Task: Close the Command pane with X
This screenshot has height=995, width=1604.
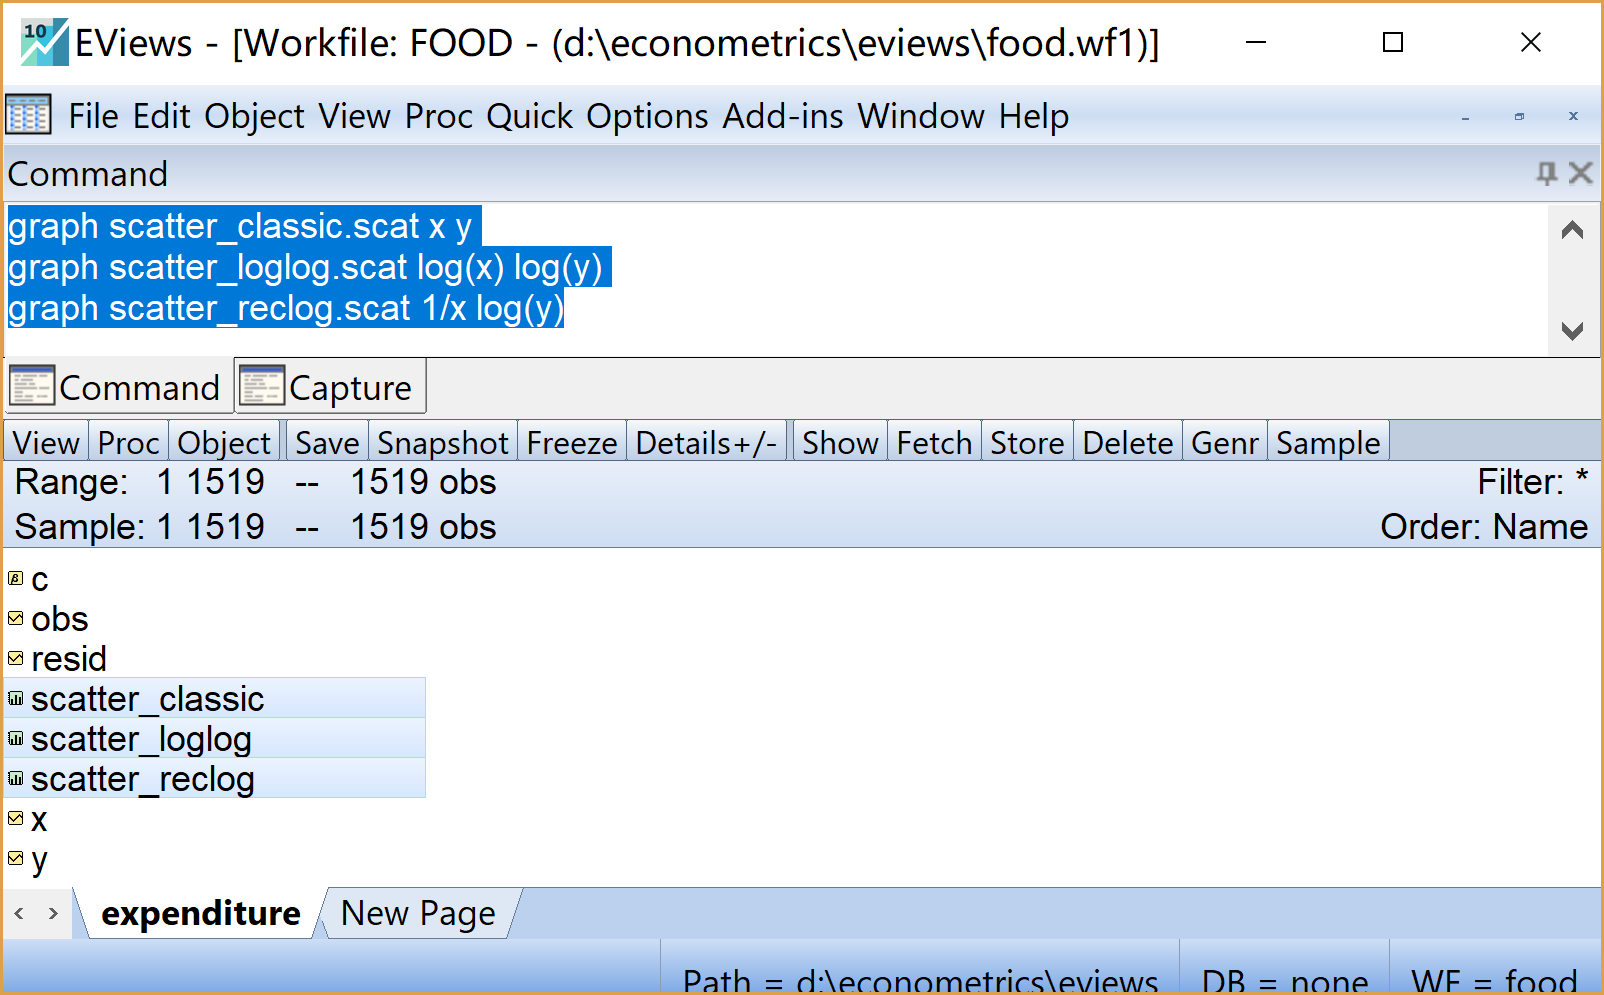Action: [1580, 174]
